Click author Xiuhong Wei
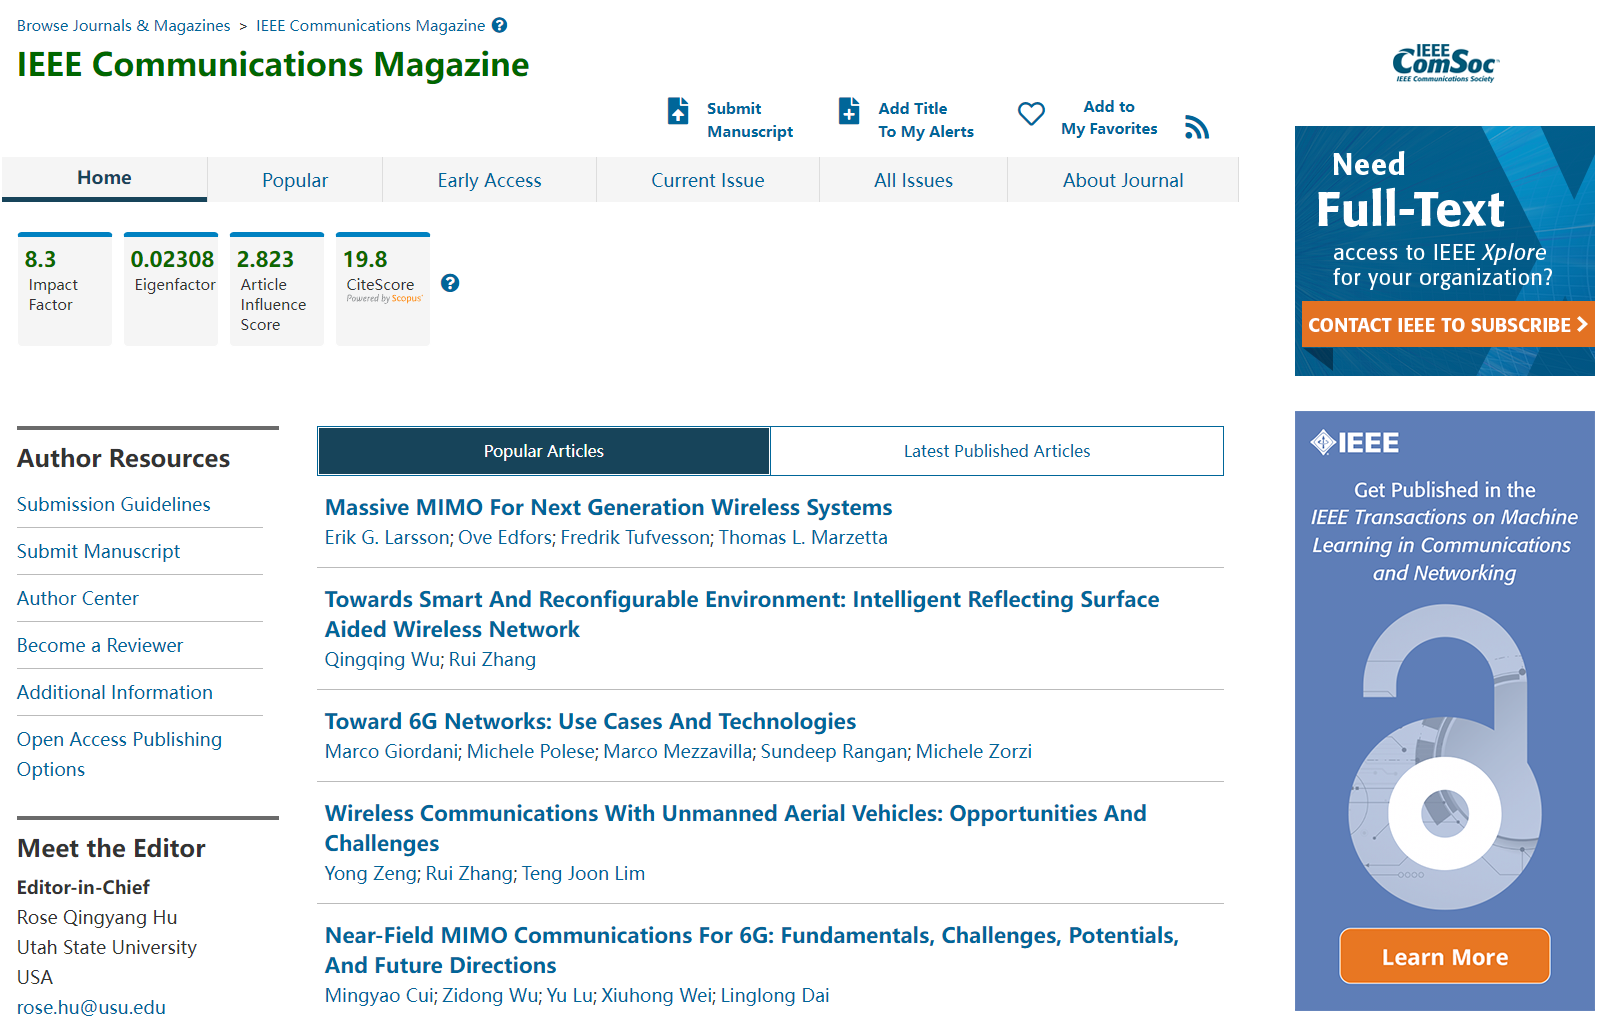This screenshot has width=1617, height=1018. click(657, 995)
